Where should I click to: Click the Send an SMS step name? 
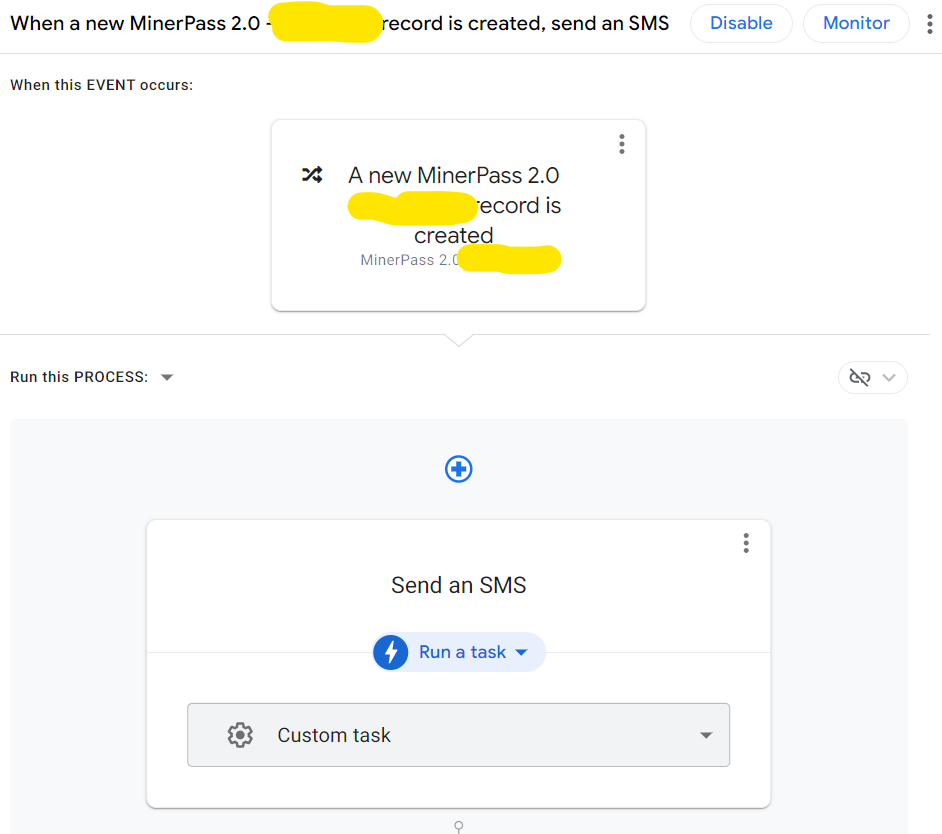(458, 585)
